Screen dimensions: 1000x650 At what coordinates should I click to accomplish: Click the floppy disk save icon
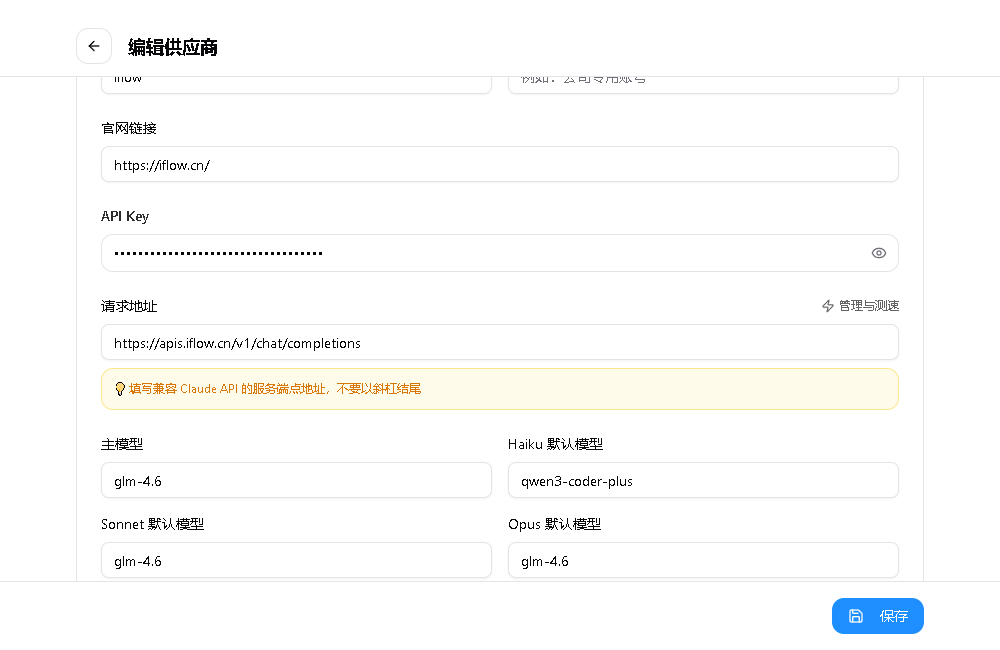click(856, 616)
